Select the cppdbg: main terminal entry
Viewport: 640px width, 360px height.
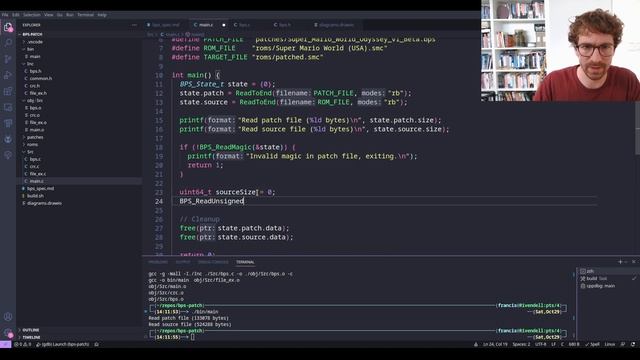coord(607,286)
